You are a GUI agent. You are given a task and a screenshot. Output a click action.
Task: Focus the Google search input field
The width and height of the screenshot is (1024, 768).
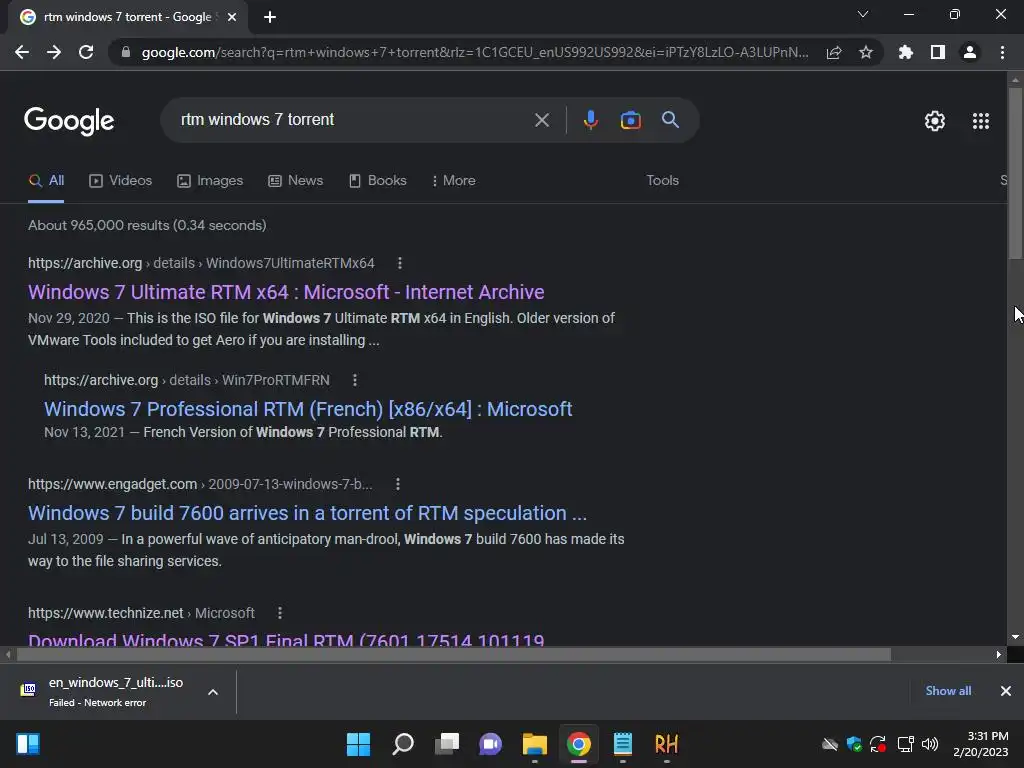tap(353, 120)
